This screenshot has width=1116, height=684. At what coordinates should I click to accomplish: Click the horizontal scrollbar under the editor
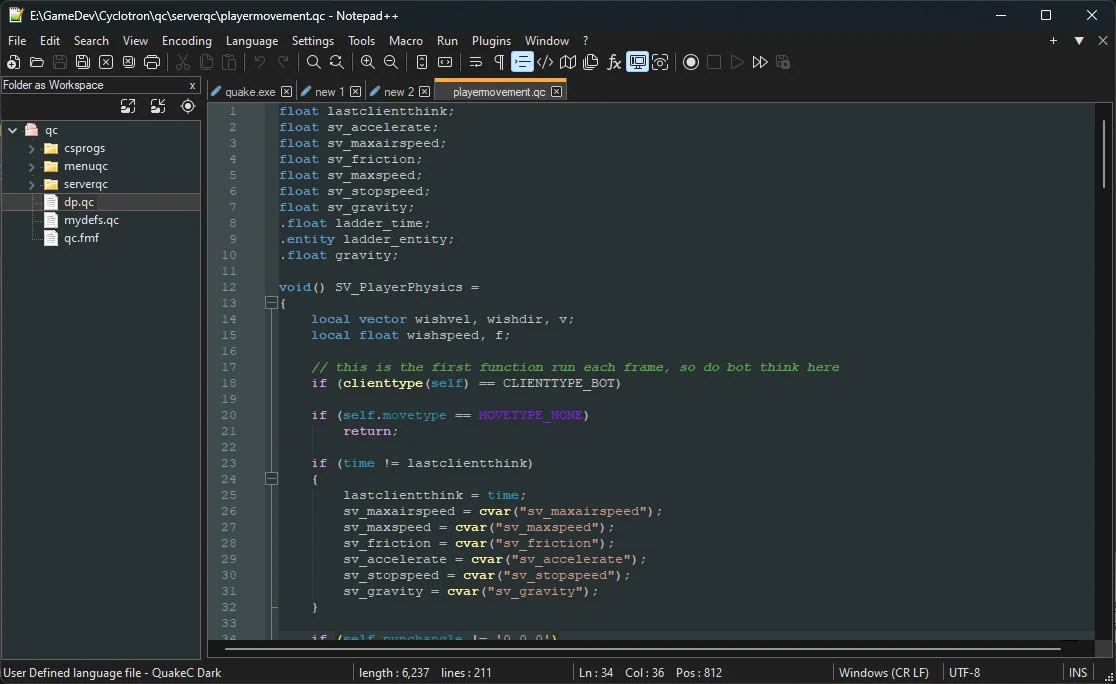point(642,648)
